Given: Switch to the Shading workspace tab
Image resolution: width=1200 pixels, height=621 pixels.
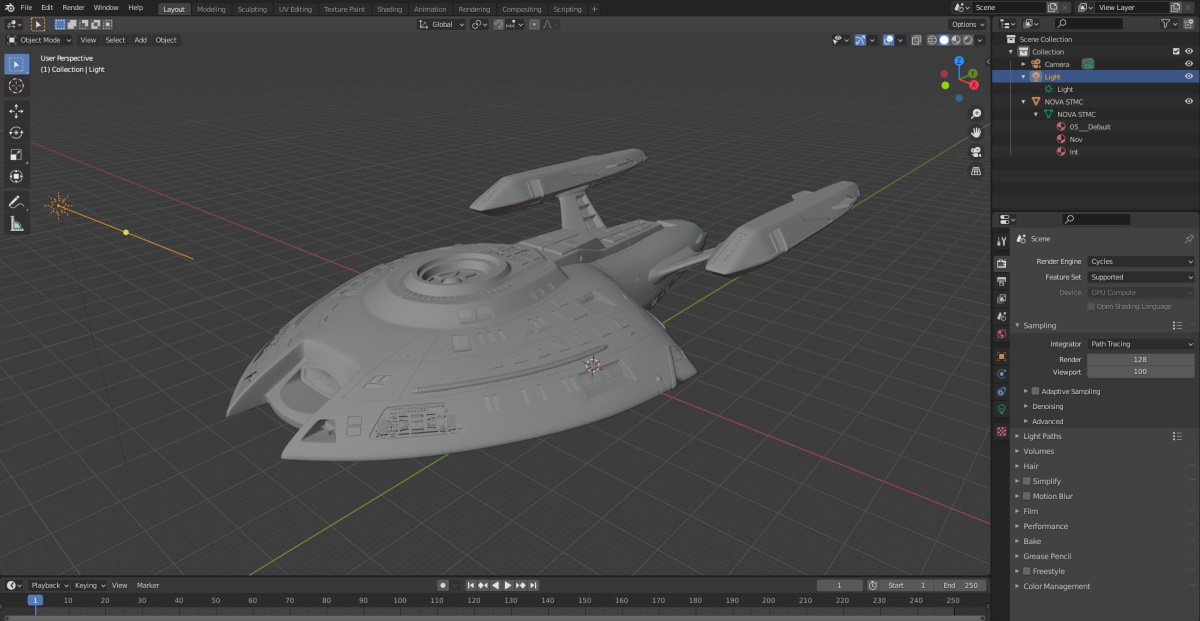Looking at the screenshot, I should coord(389,9).
